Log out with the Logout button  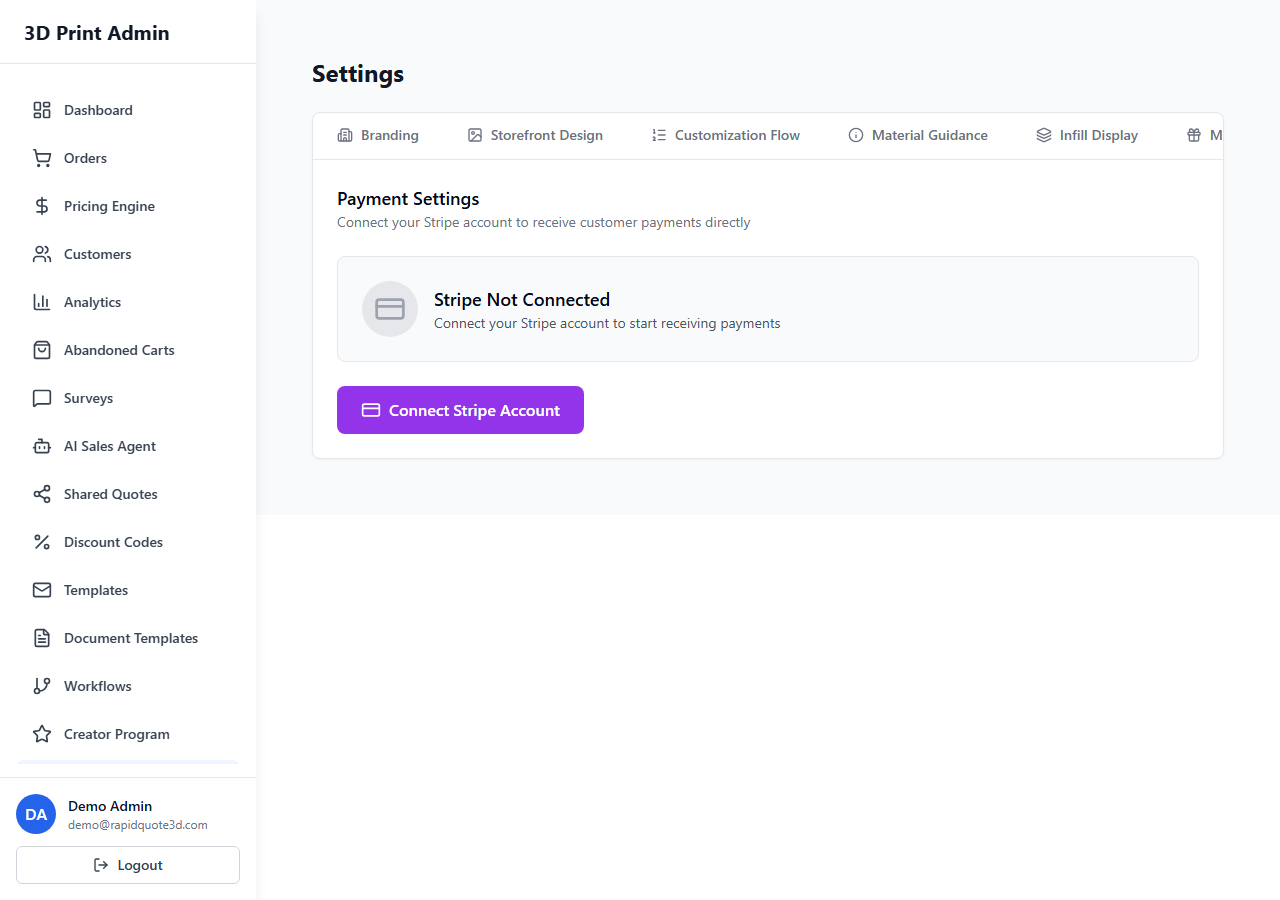click(128, 865)
